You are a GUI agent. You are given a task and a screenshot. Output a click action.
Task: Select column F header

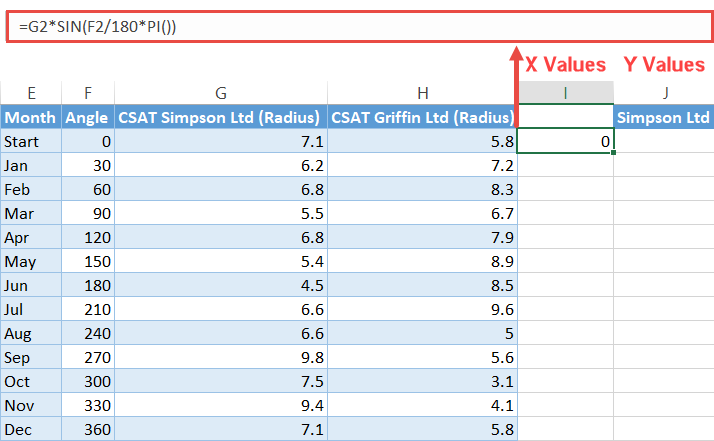click(88, 93)
